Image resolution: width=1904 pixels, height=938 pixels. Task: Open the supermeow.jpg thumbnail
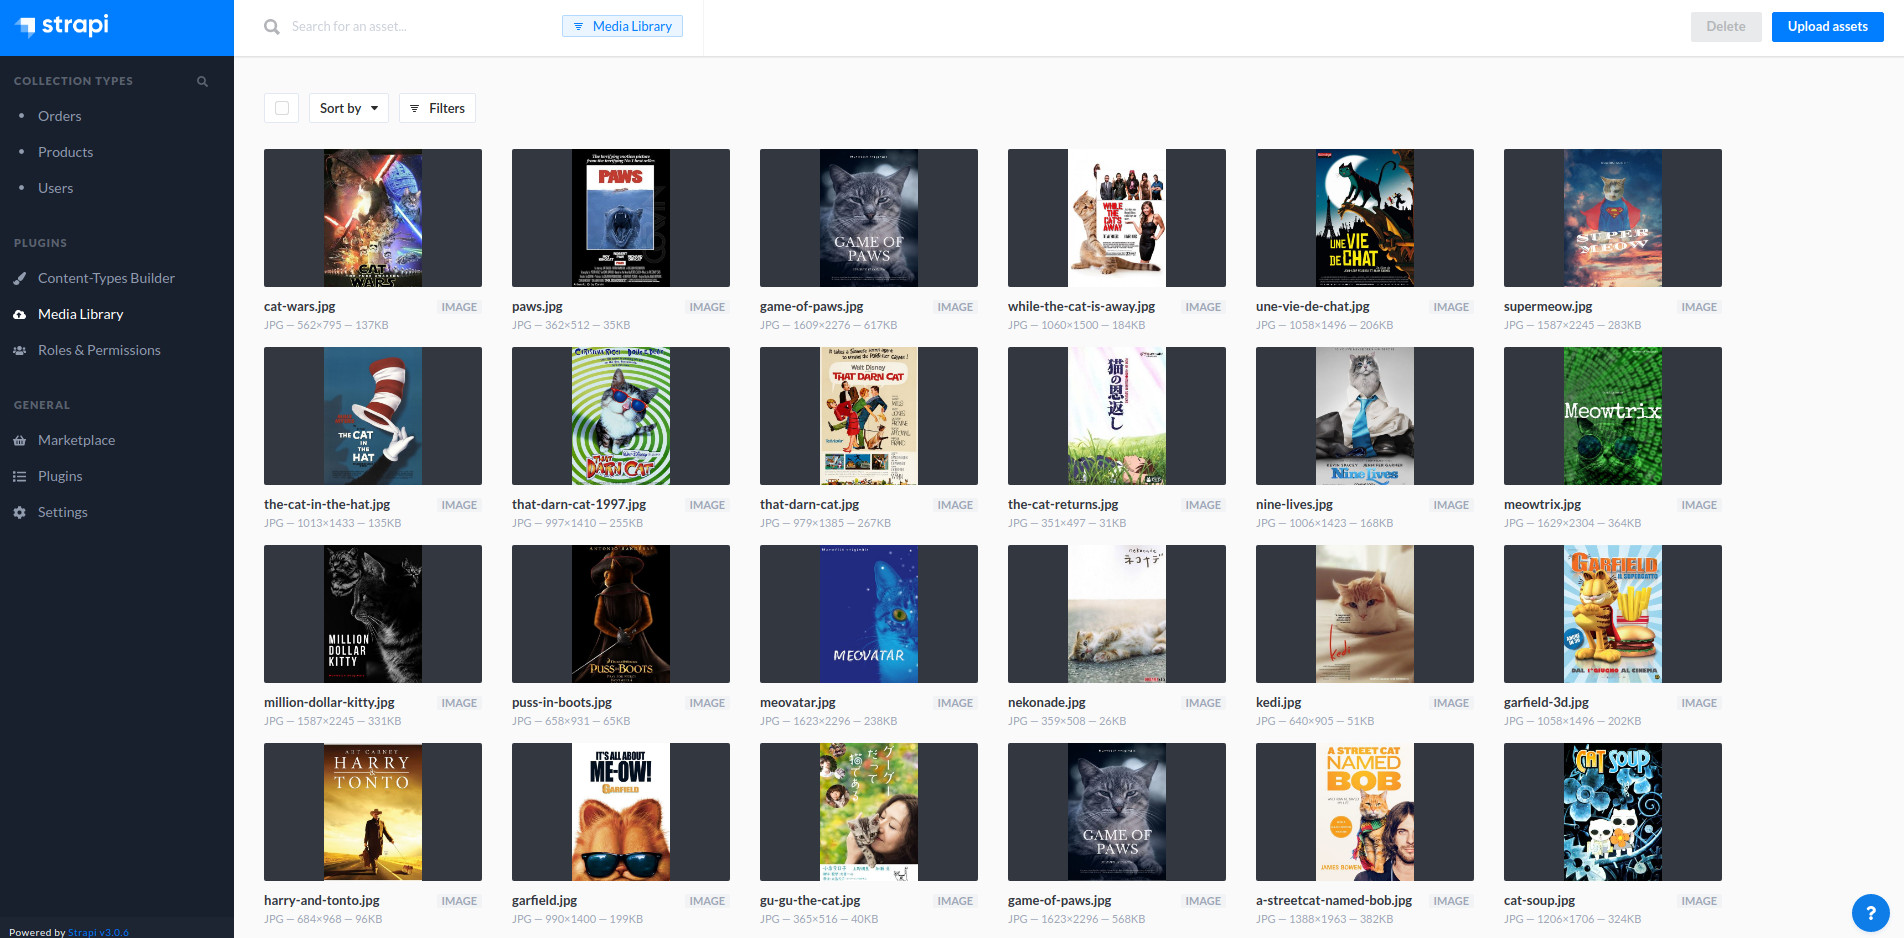(1613, 218)
